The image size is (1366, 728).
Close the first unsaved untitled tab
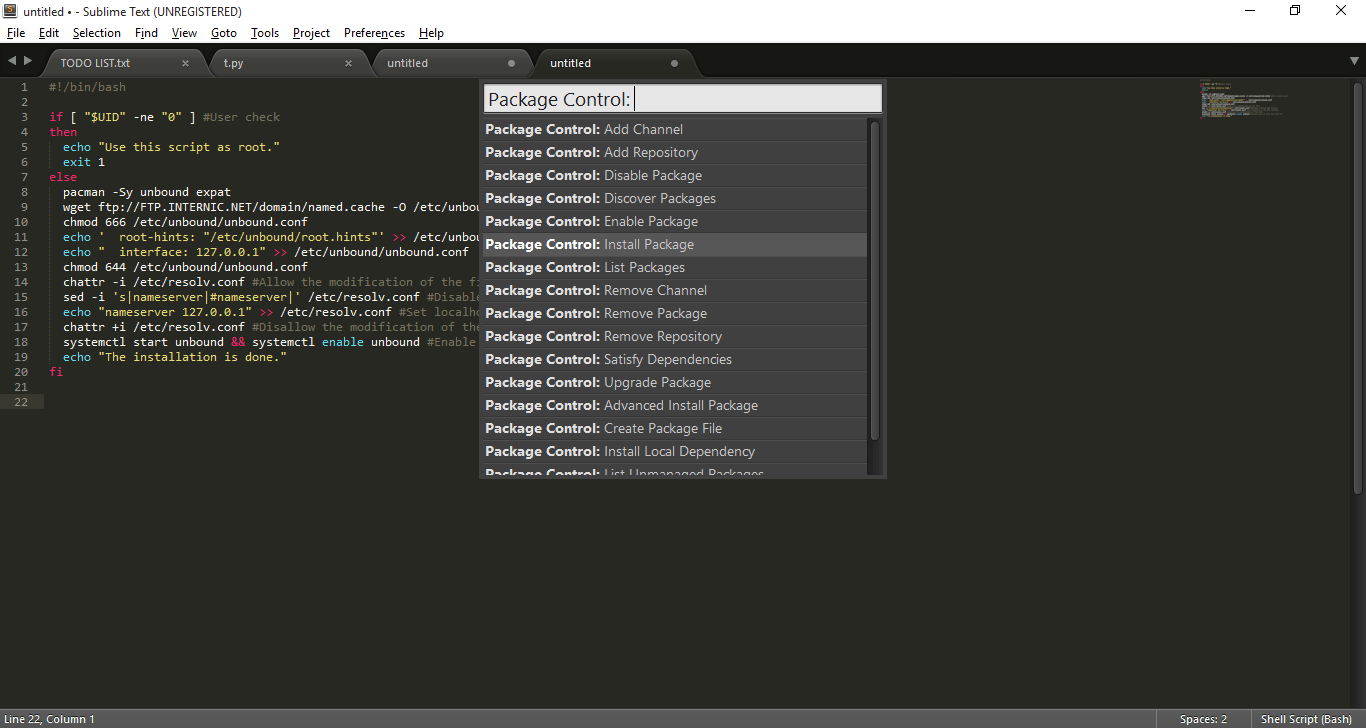pos(512,63)
